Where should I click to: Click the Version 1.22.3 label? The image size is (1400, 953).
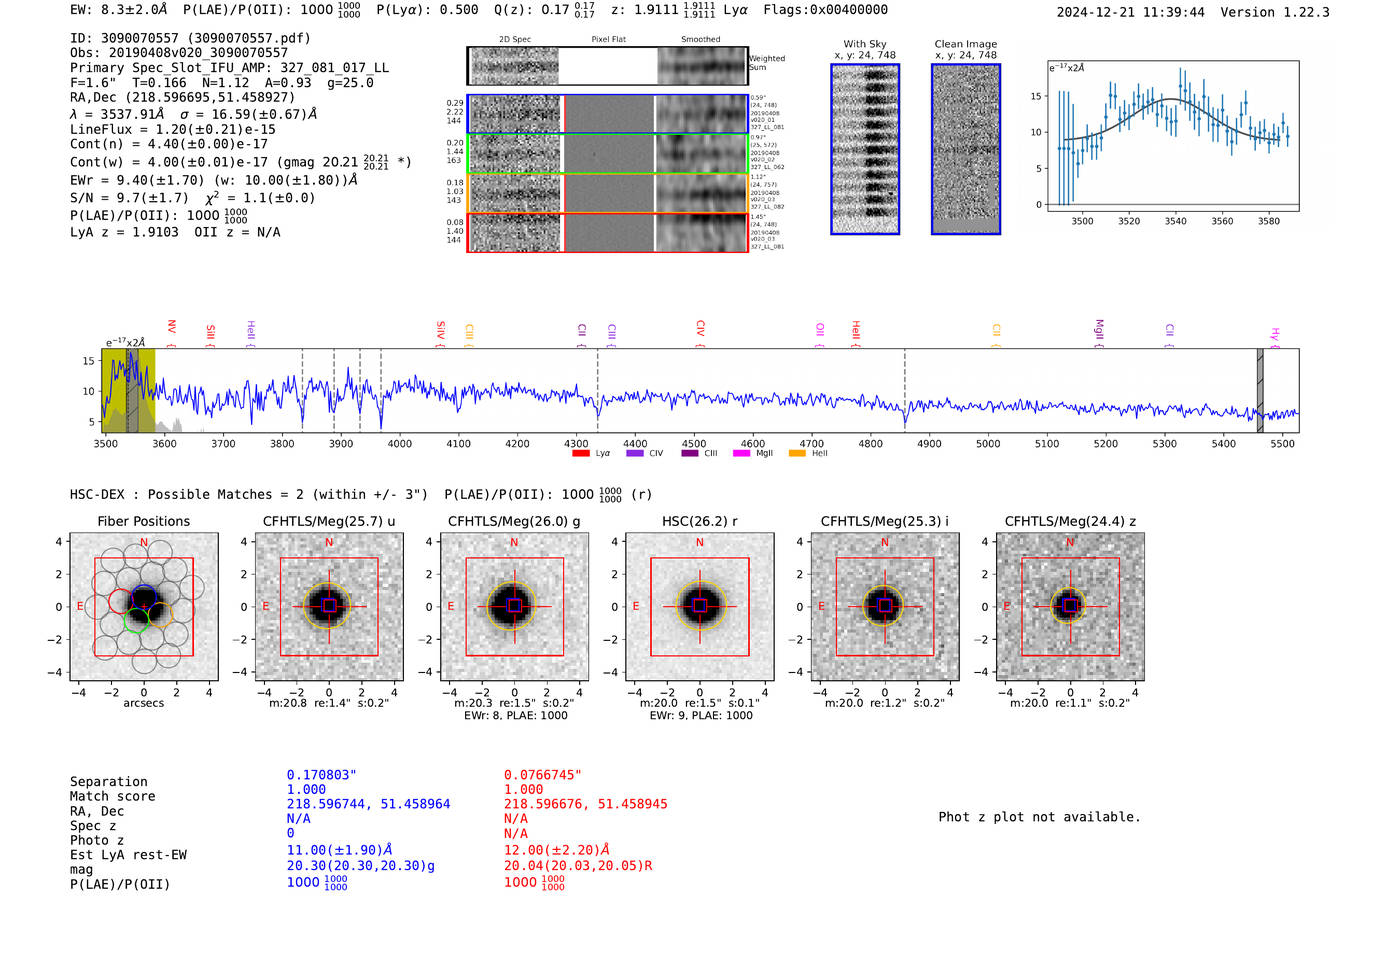click(x=1275, y=12)
